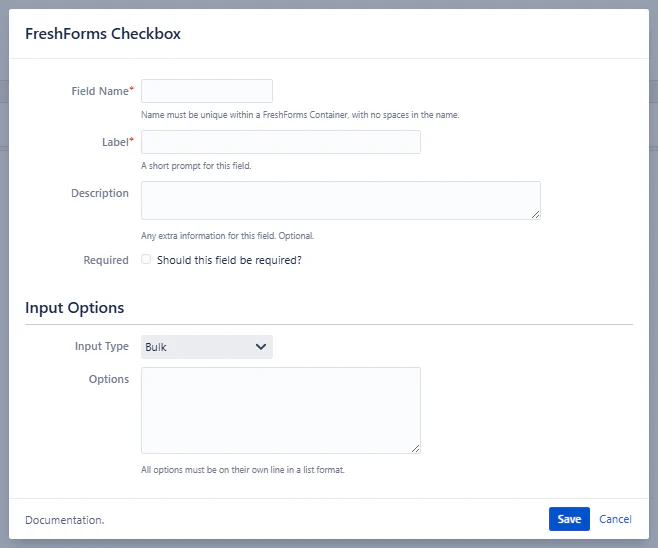Screen dimensions: 658x548
Task: Click inside the Description textarea
Action: (x=340, y=200)
